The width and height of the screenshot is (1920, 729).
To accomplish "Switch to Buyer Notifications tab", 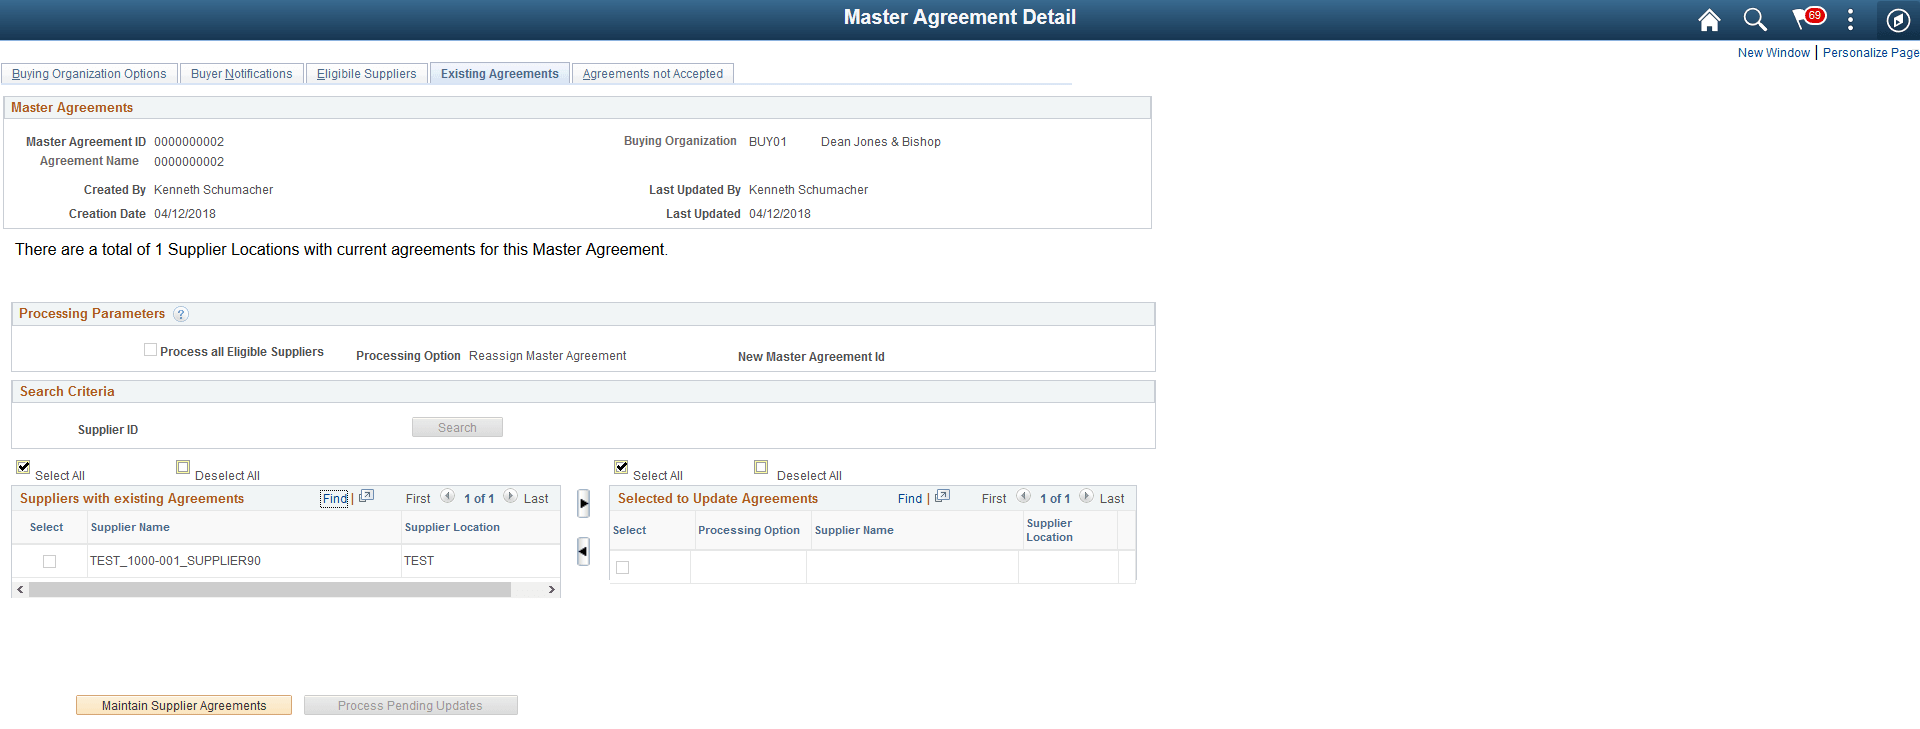I will [242, 74].
